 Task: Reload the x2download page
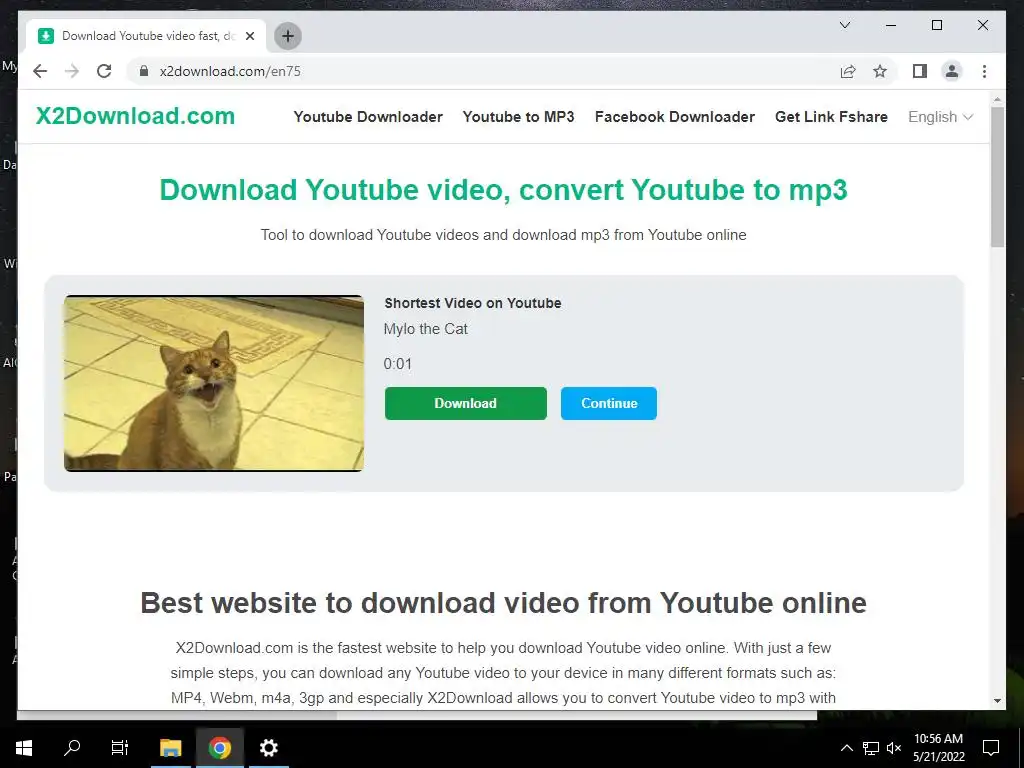pyautogui.click(x=104, y=71)
